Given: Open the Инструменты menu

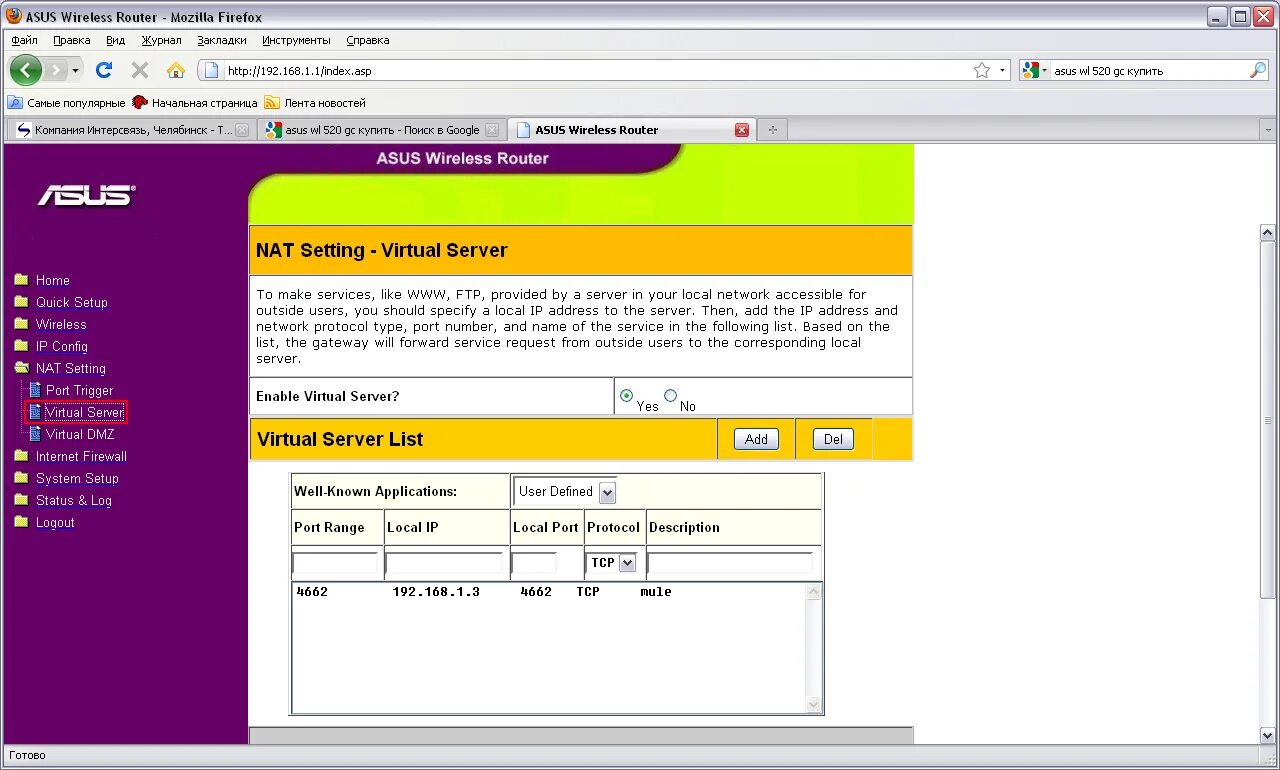Looking at the screenshot, I should tap(296, 40).
